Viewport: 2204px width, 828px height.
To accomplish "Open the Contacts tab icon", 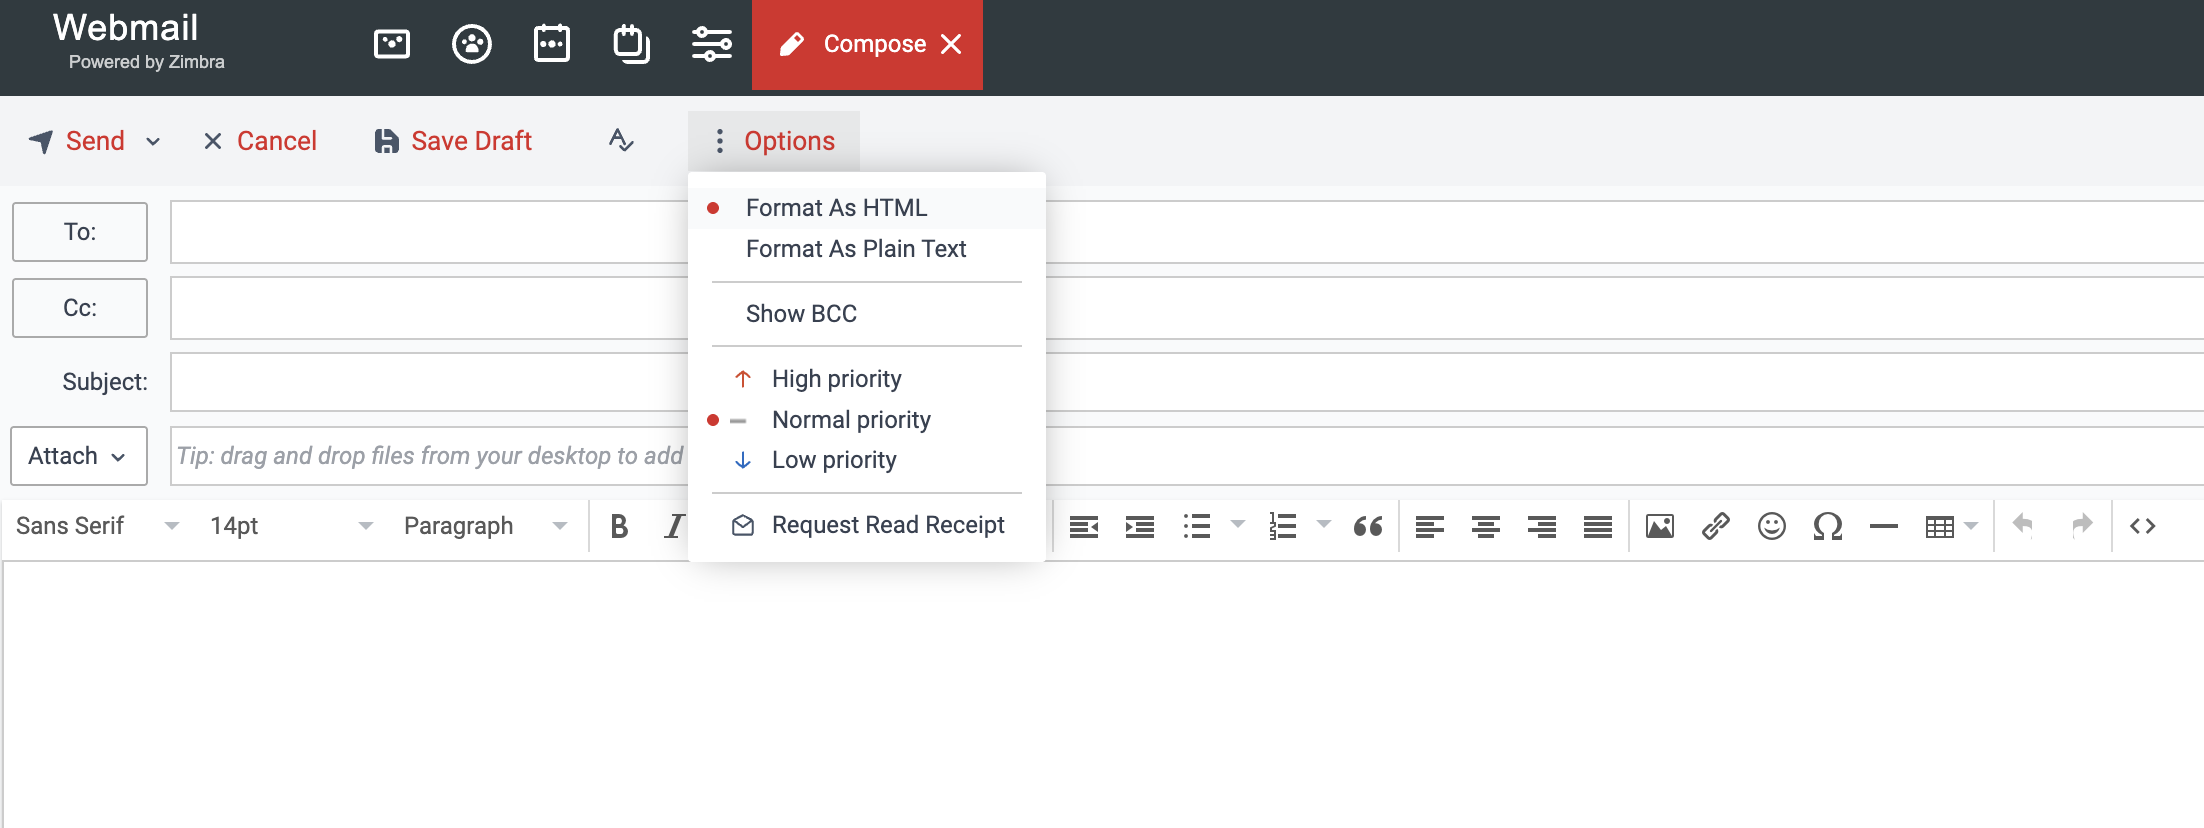I will [x=472, y=44].
